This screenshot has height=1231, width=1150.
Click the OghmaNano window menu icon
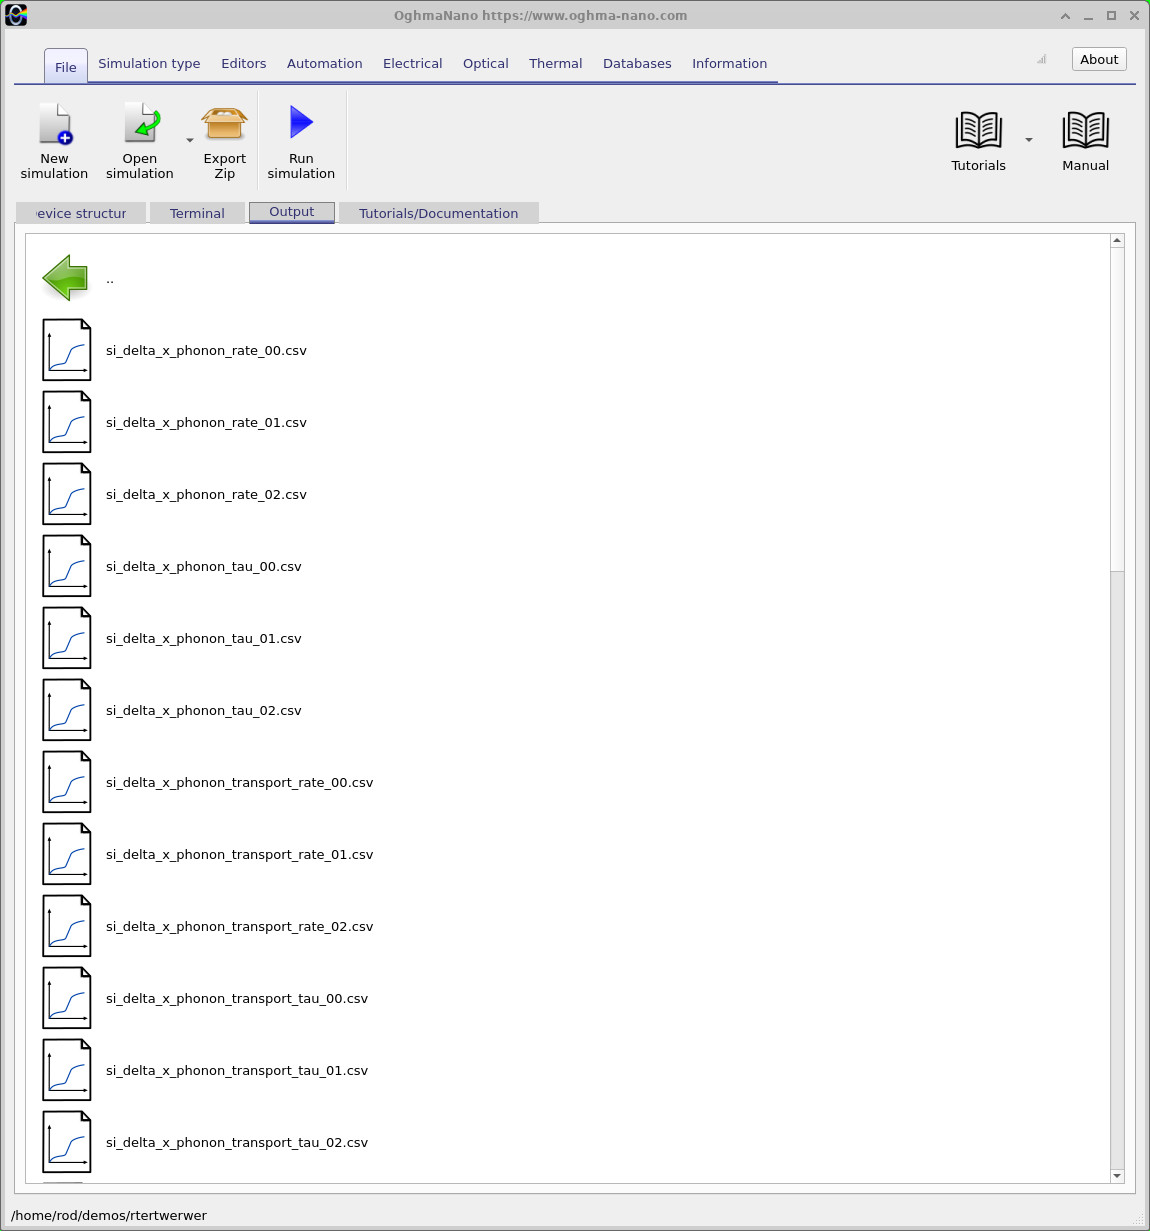coord(16,15)
